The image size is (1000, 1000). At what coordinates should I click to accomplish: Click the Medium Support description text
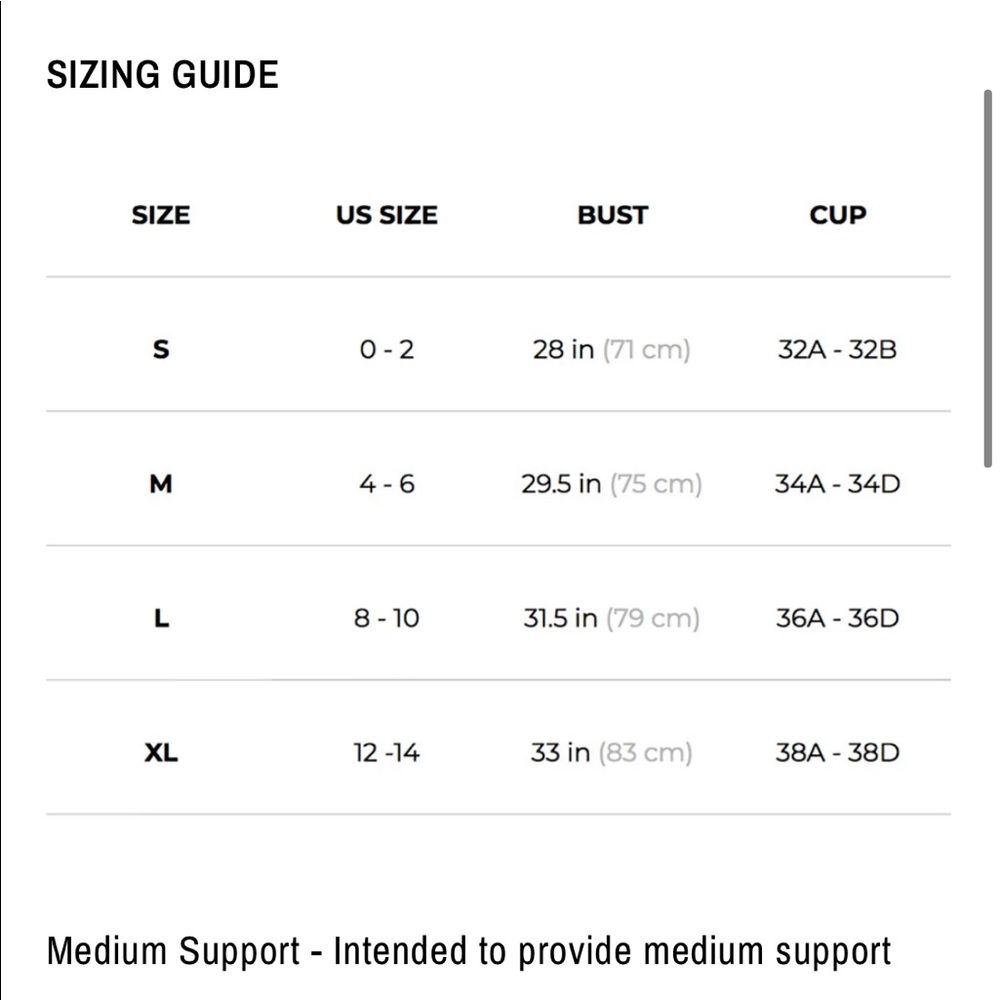(x=469, y=952)
